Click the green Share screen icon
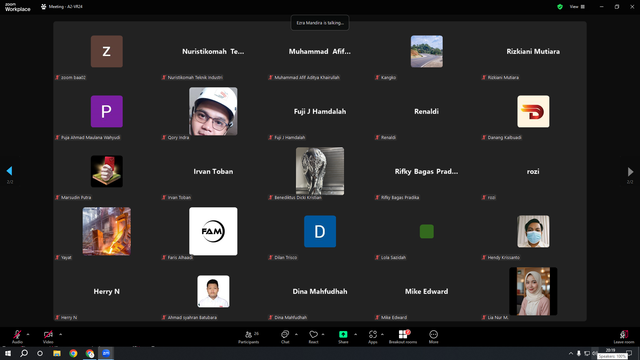Image resolution: width=640 pixels, height=360 pixels. click(343, 334)
